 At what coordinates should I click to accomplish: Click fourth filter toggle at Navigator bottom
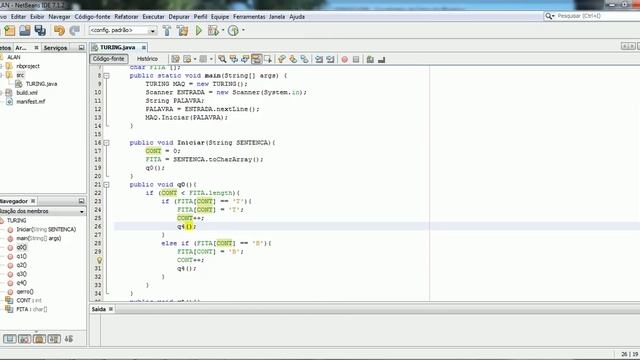pyautogui.click(x=54, y=339)
